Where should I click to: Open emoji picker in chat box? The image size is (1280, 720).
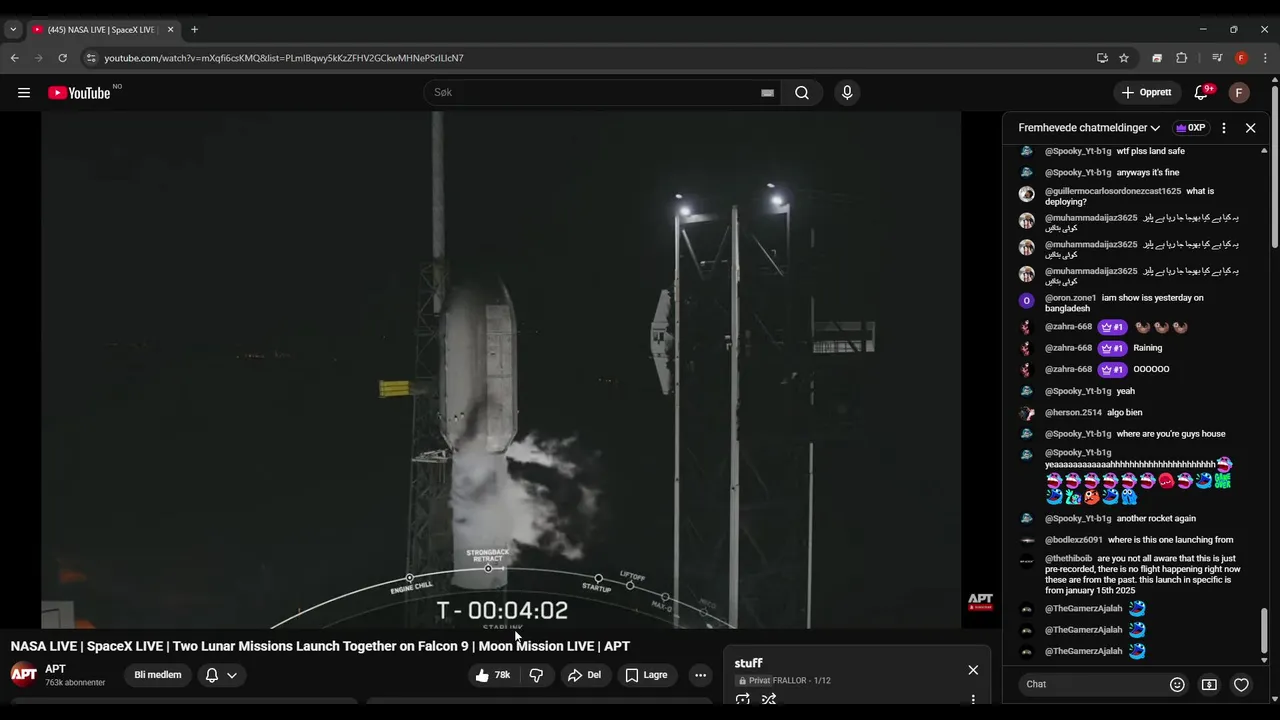[x=1177, y=684]
